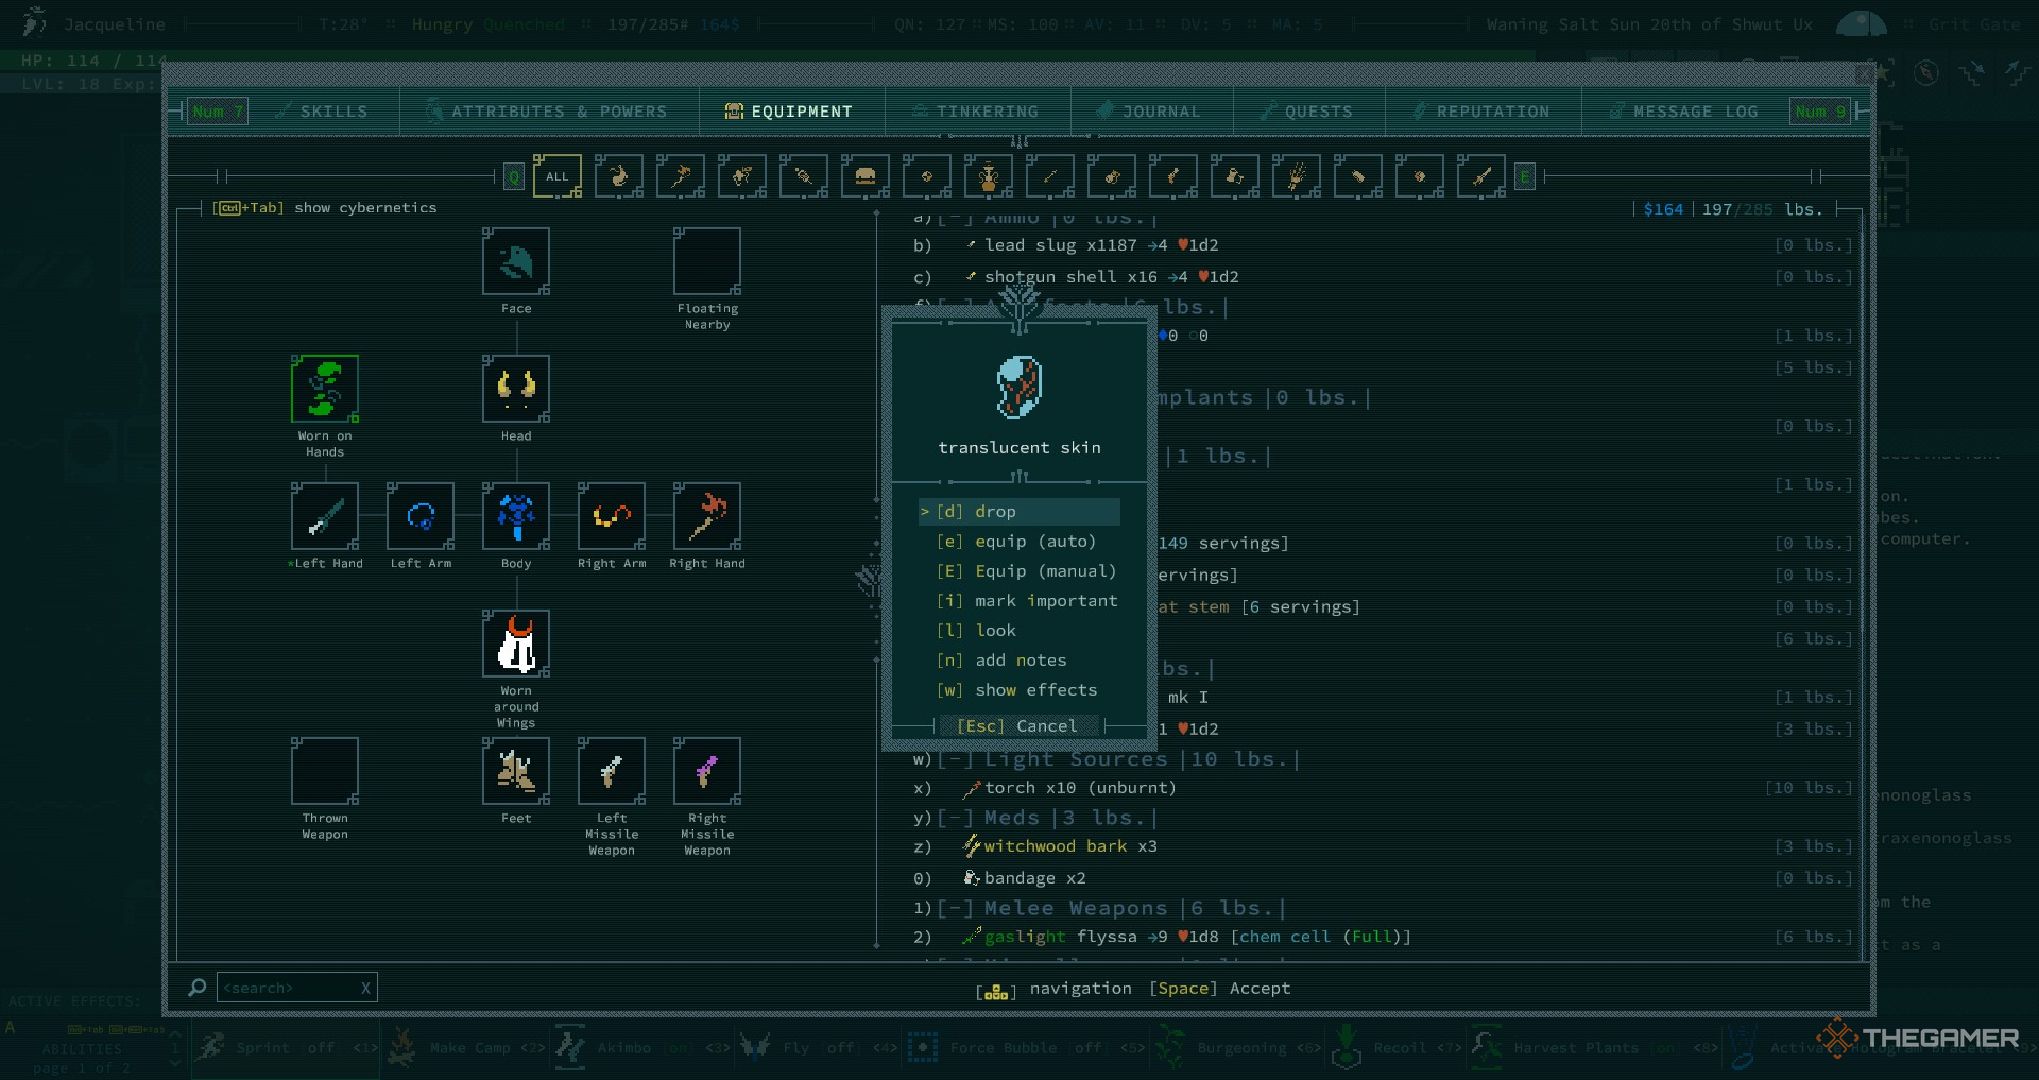
Task: Open the Attributes & Powers tab
Action: click(x=548, y=111)
